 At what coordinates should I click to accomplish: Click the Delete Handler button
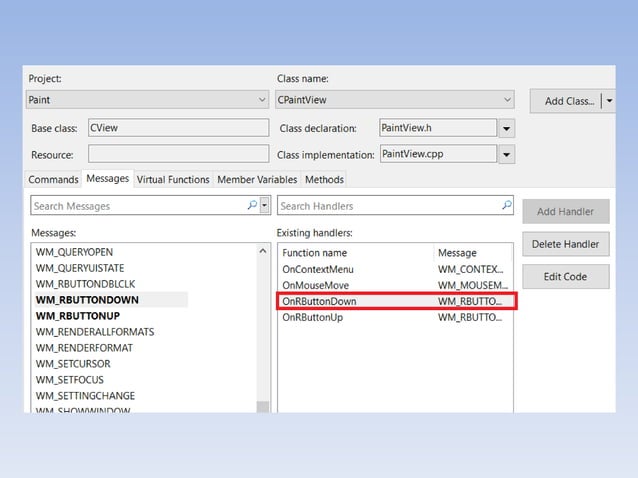(x=565, y=244)
